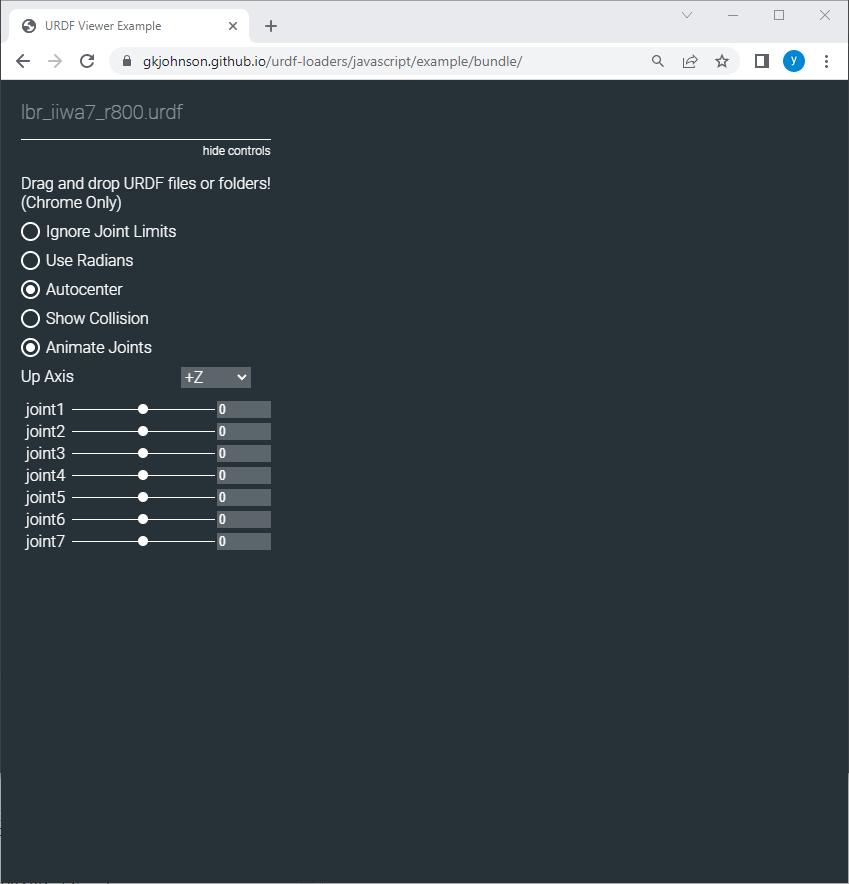849x884 pixels.
Task: Open the Up Axis dropdown
Action: click(x=215, y=377)
